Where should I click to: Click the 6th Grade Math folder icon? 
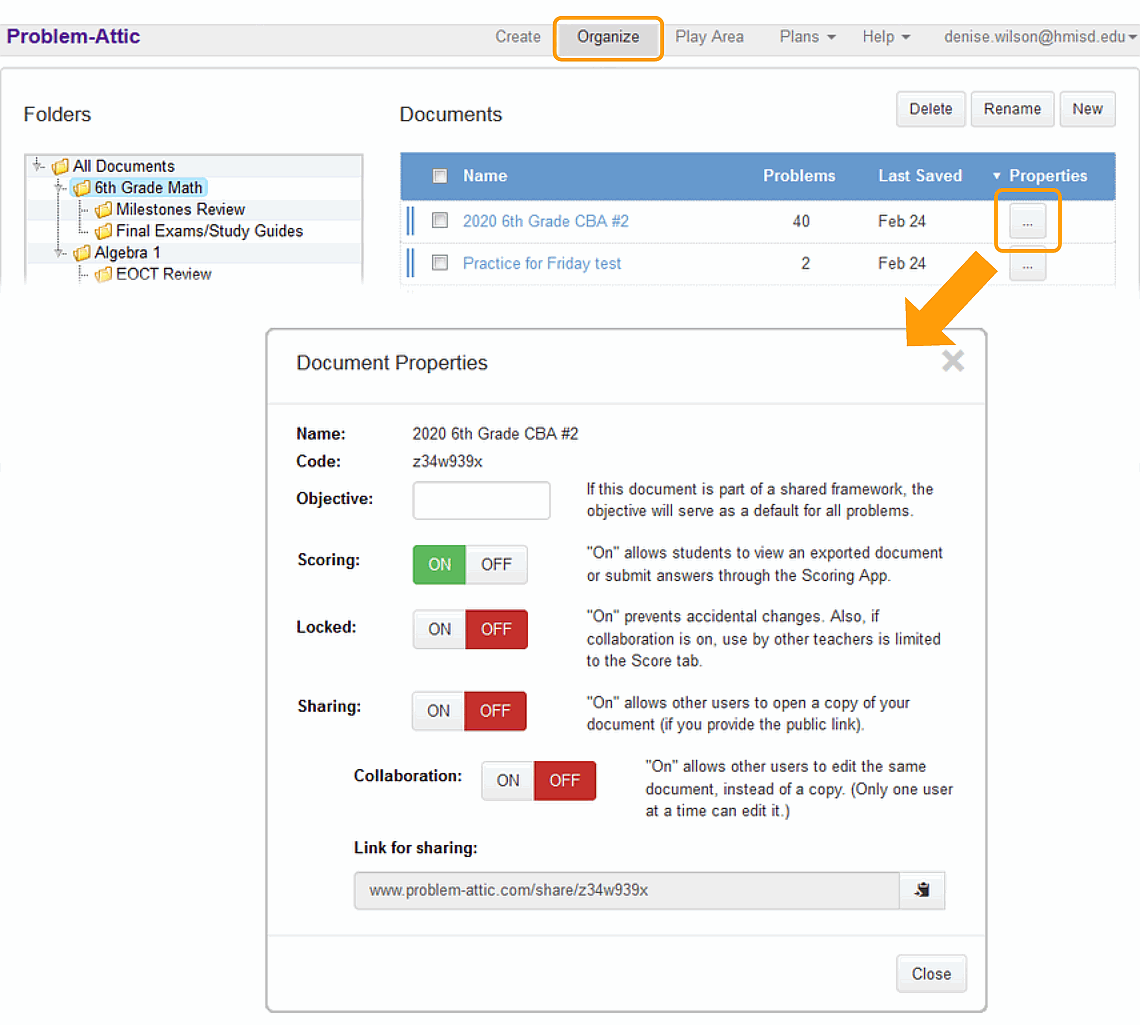click(82, 188)
